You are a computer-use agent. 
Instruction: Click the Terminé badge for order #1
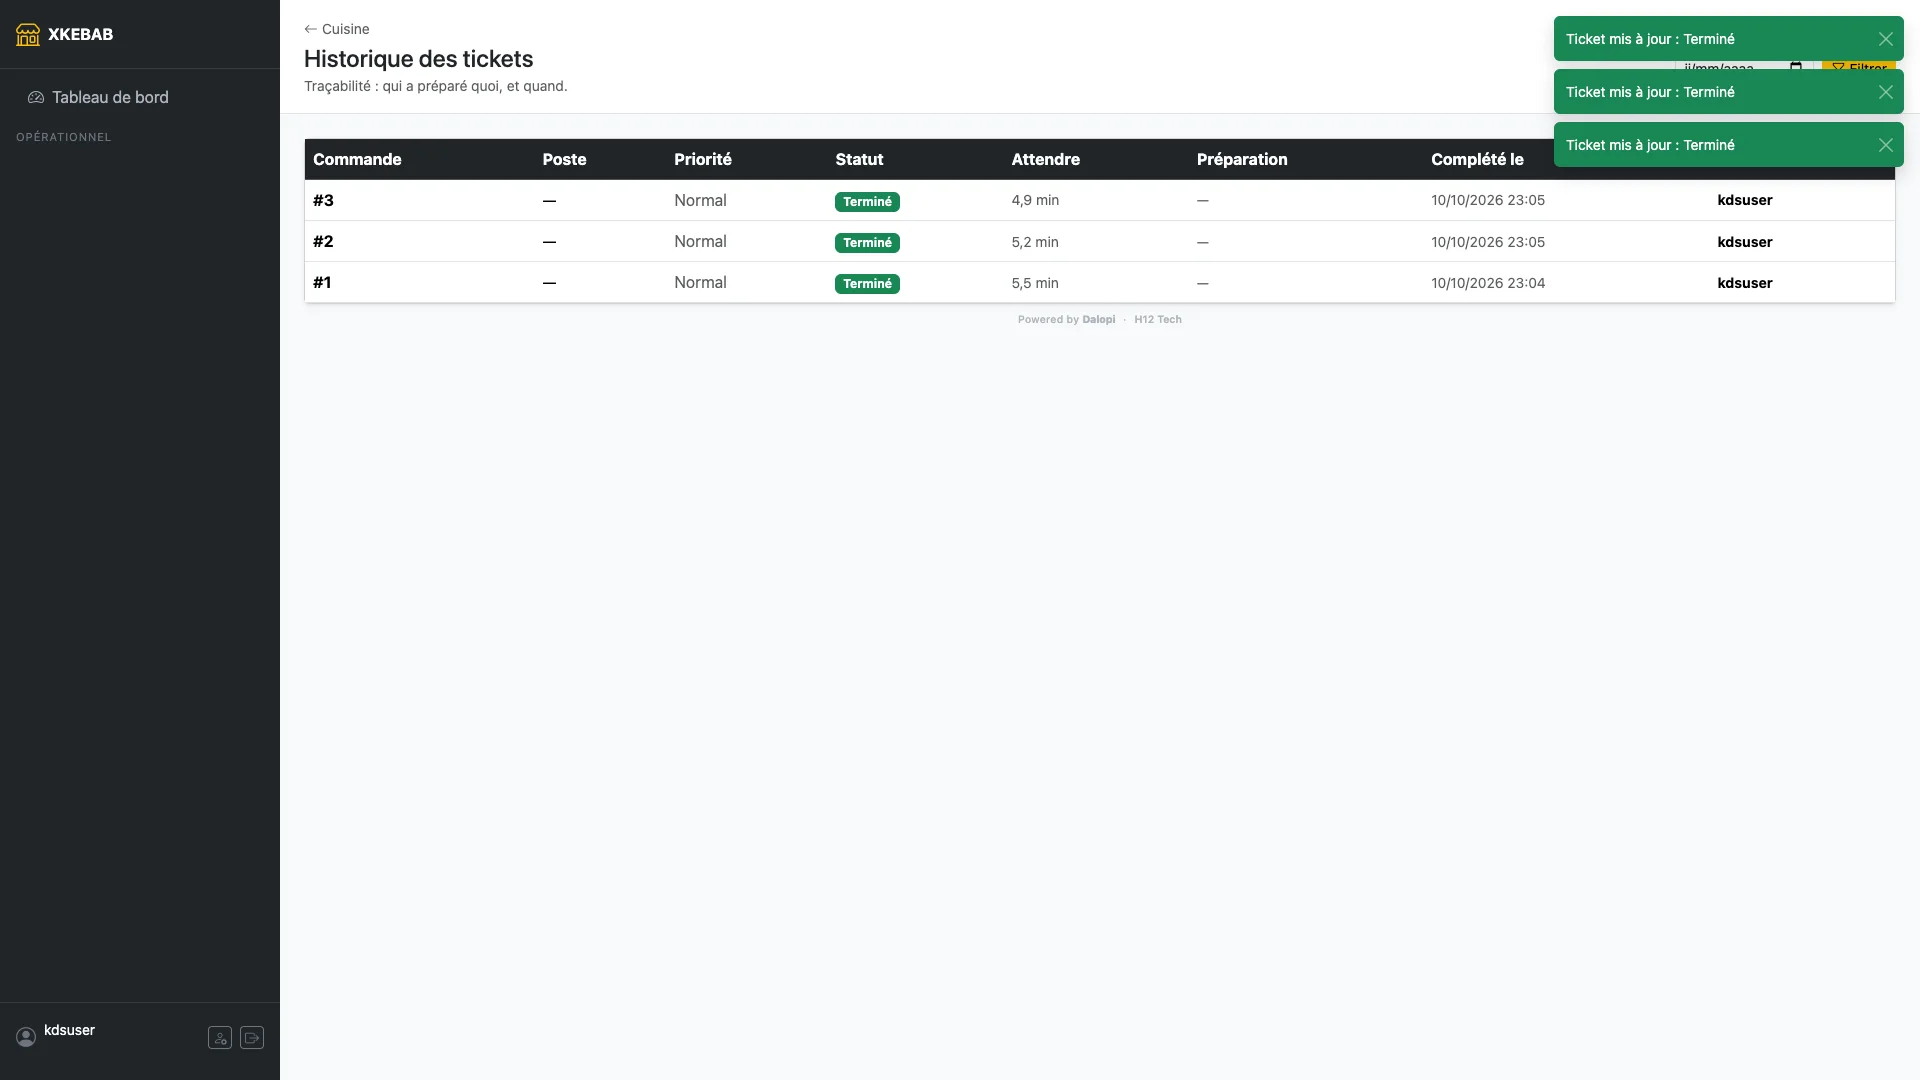[867, 284]
